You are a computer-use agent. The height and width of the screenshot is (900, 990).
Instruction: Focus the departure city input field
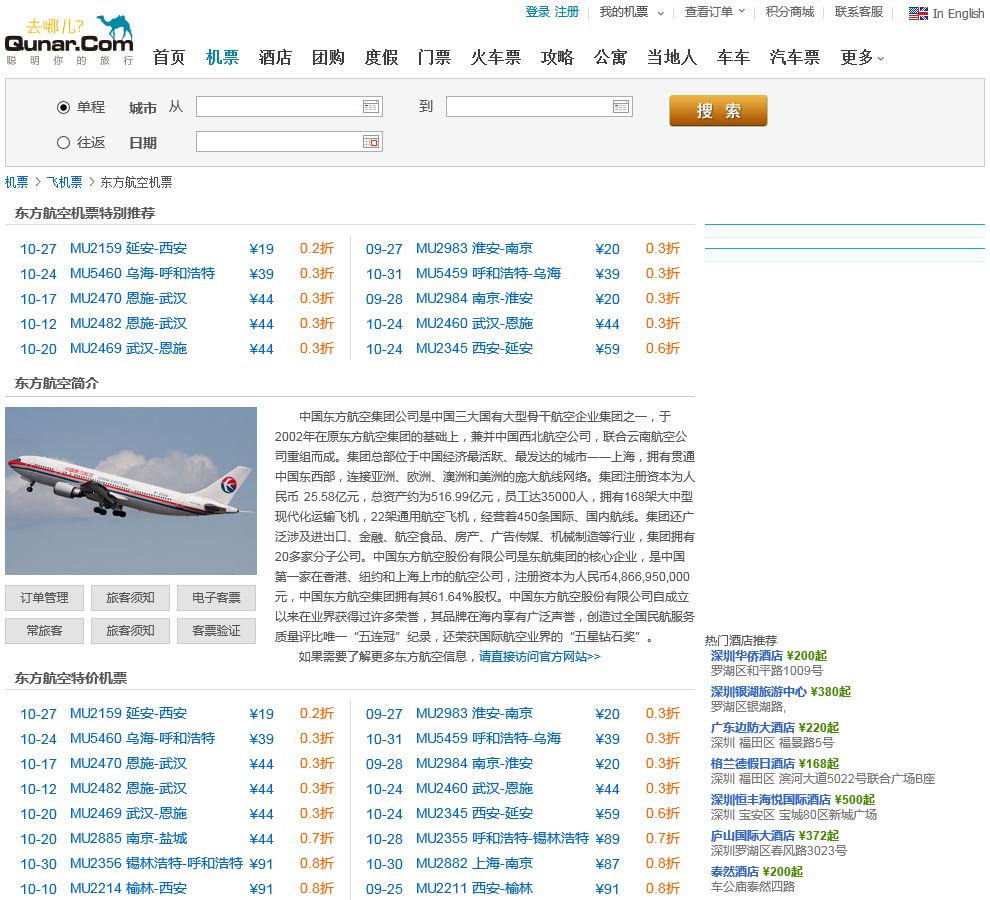[289, 107]
